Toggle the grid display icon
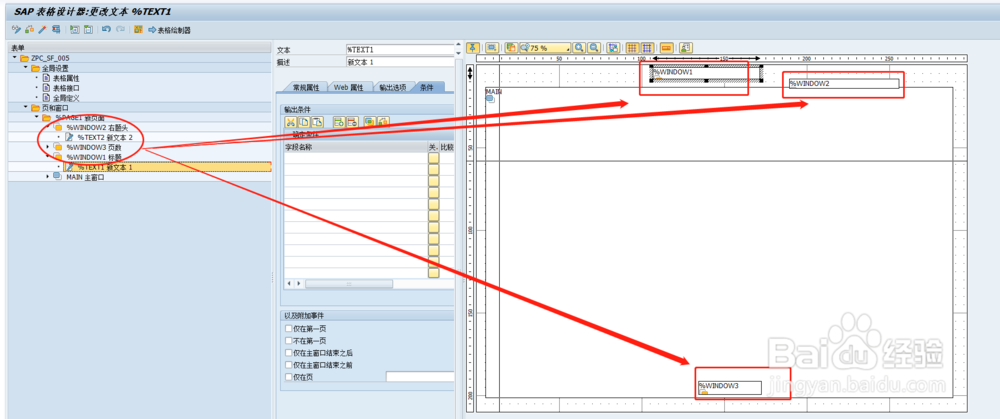The width and height of the screenshot is (1000, 419). [x=632, y=48]
